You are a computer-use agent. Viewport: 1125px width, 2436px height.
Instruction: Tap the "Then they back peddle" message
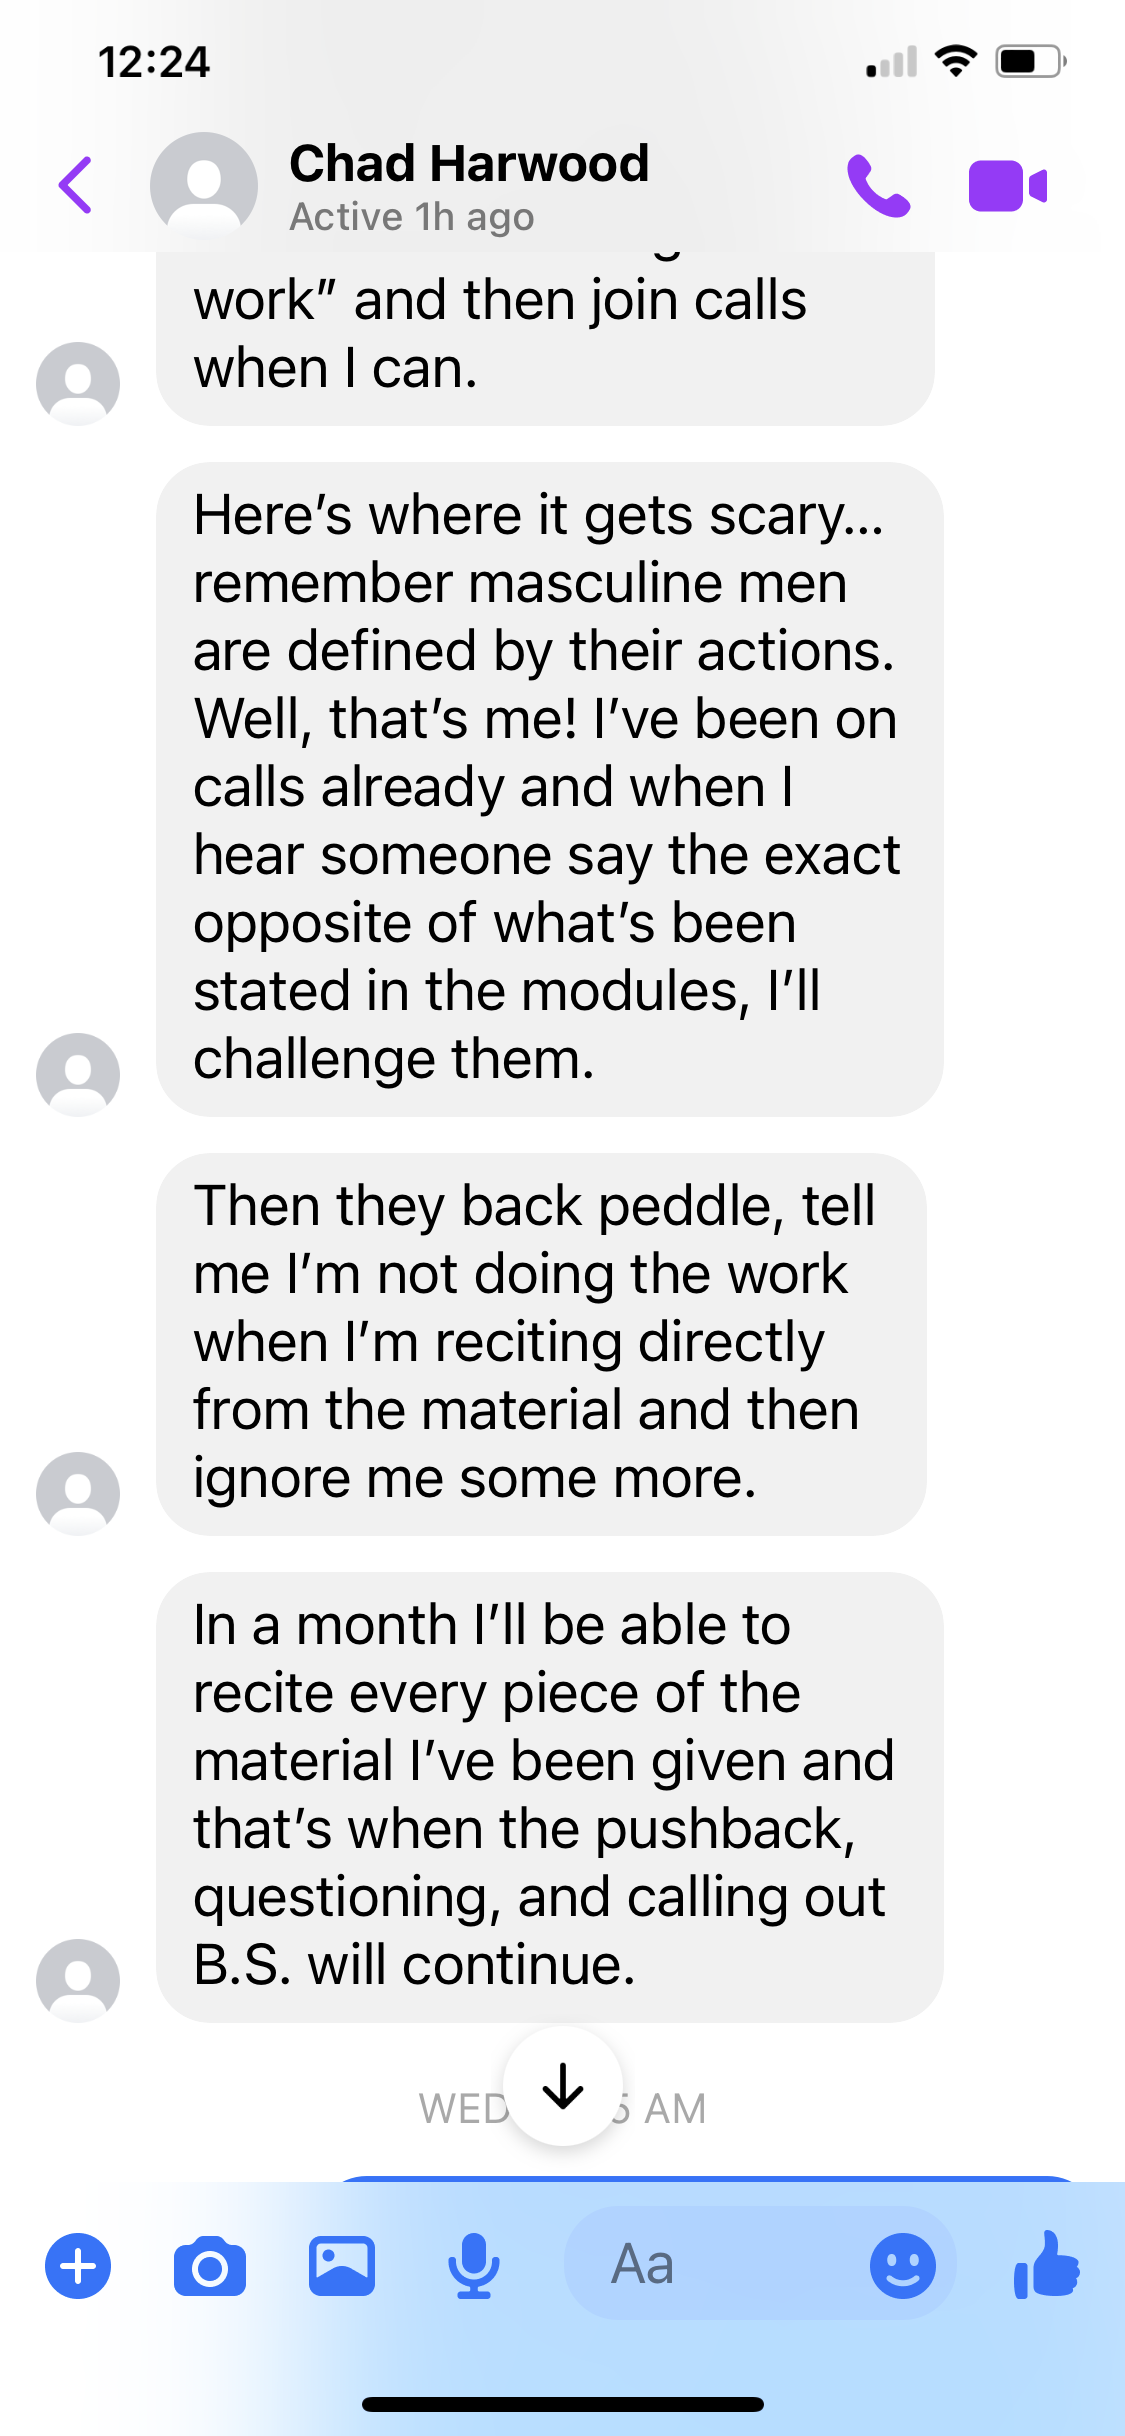(x=541, y=1343)
